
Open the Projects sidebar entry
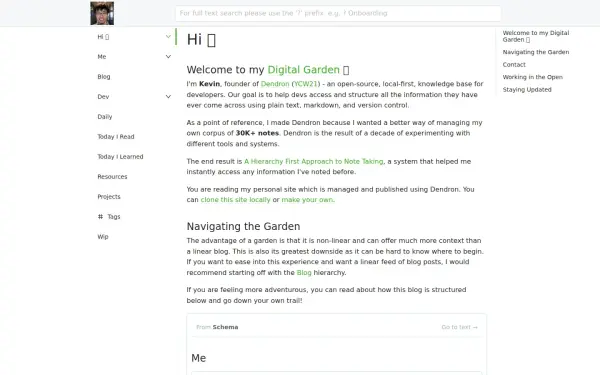click(x=109, y=197)
